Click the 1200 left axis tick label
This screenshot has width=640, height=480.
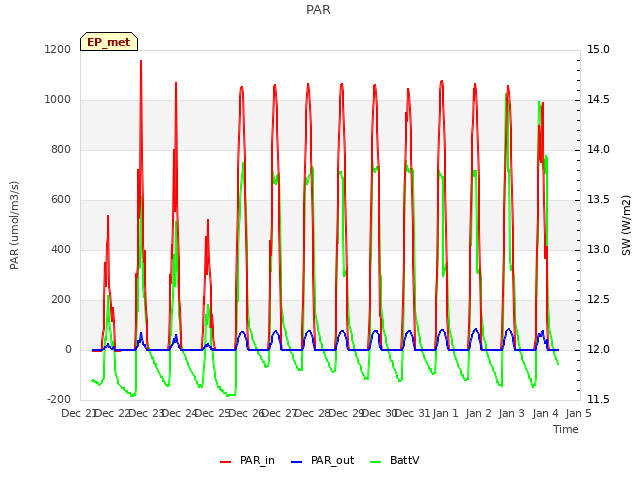pyautogui.click(x=58, y=49)
